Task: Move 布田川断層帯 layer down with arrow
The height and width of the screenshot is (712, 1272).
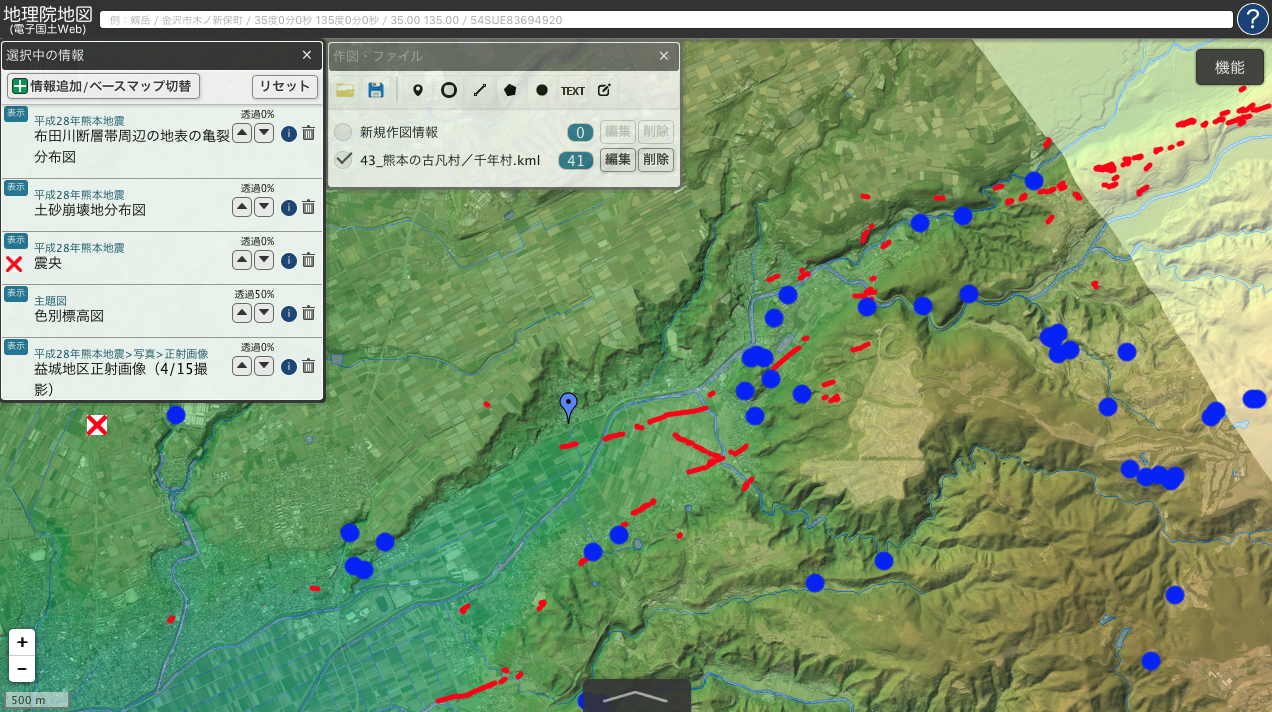Action: 264,133
